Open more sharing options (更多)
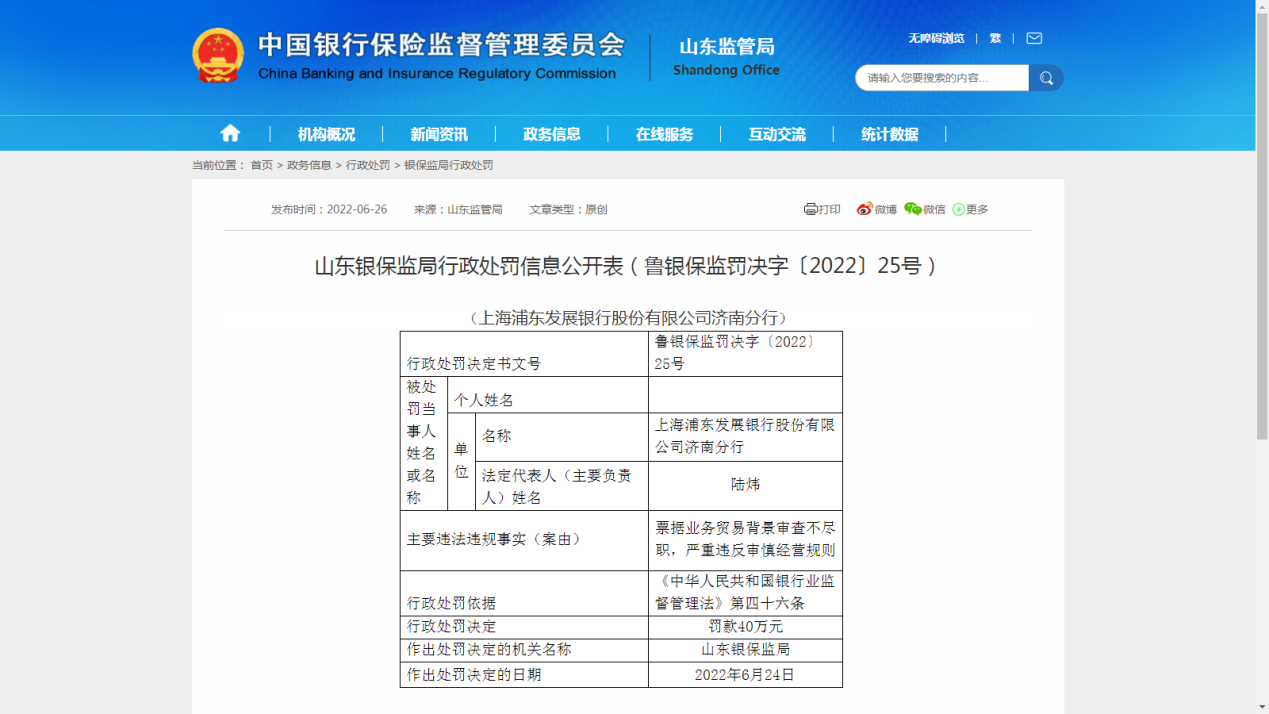 pos(971,209)
